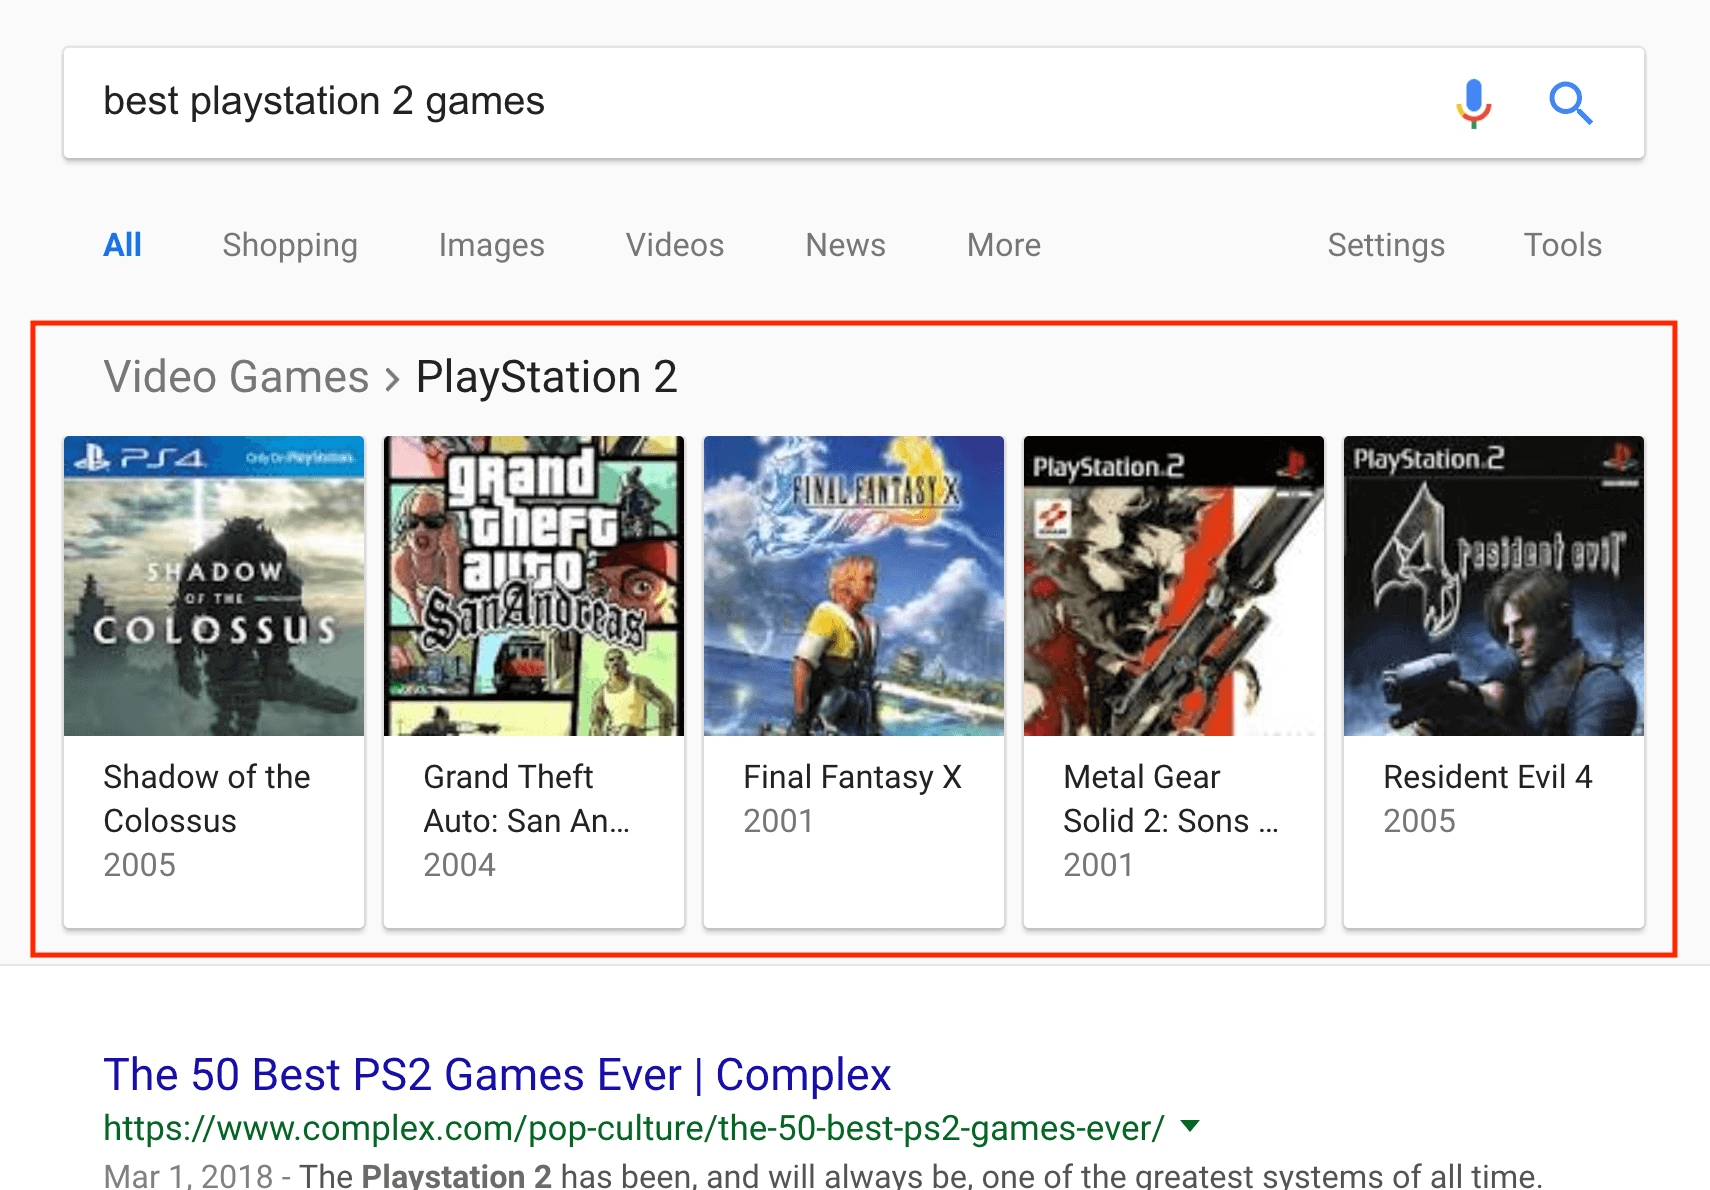Click the Final Fantasy X title text
The image size is (1710, 1190).
click(852, 777)
